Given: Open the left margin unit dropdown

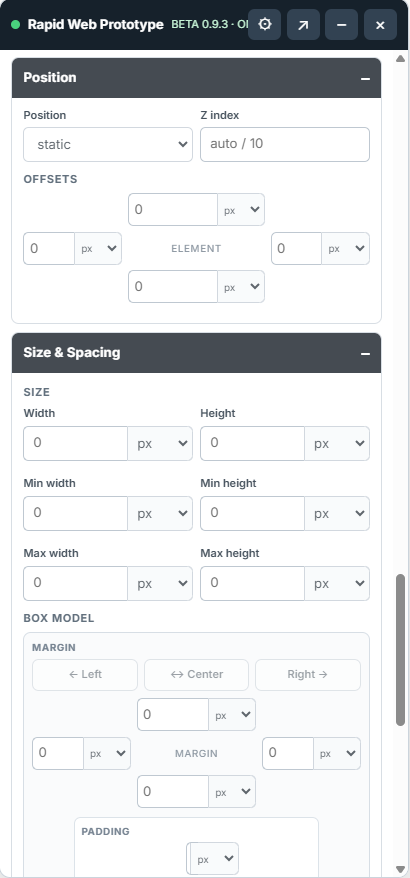Looking at the screenshot, I should coord(107,754).
